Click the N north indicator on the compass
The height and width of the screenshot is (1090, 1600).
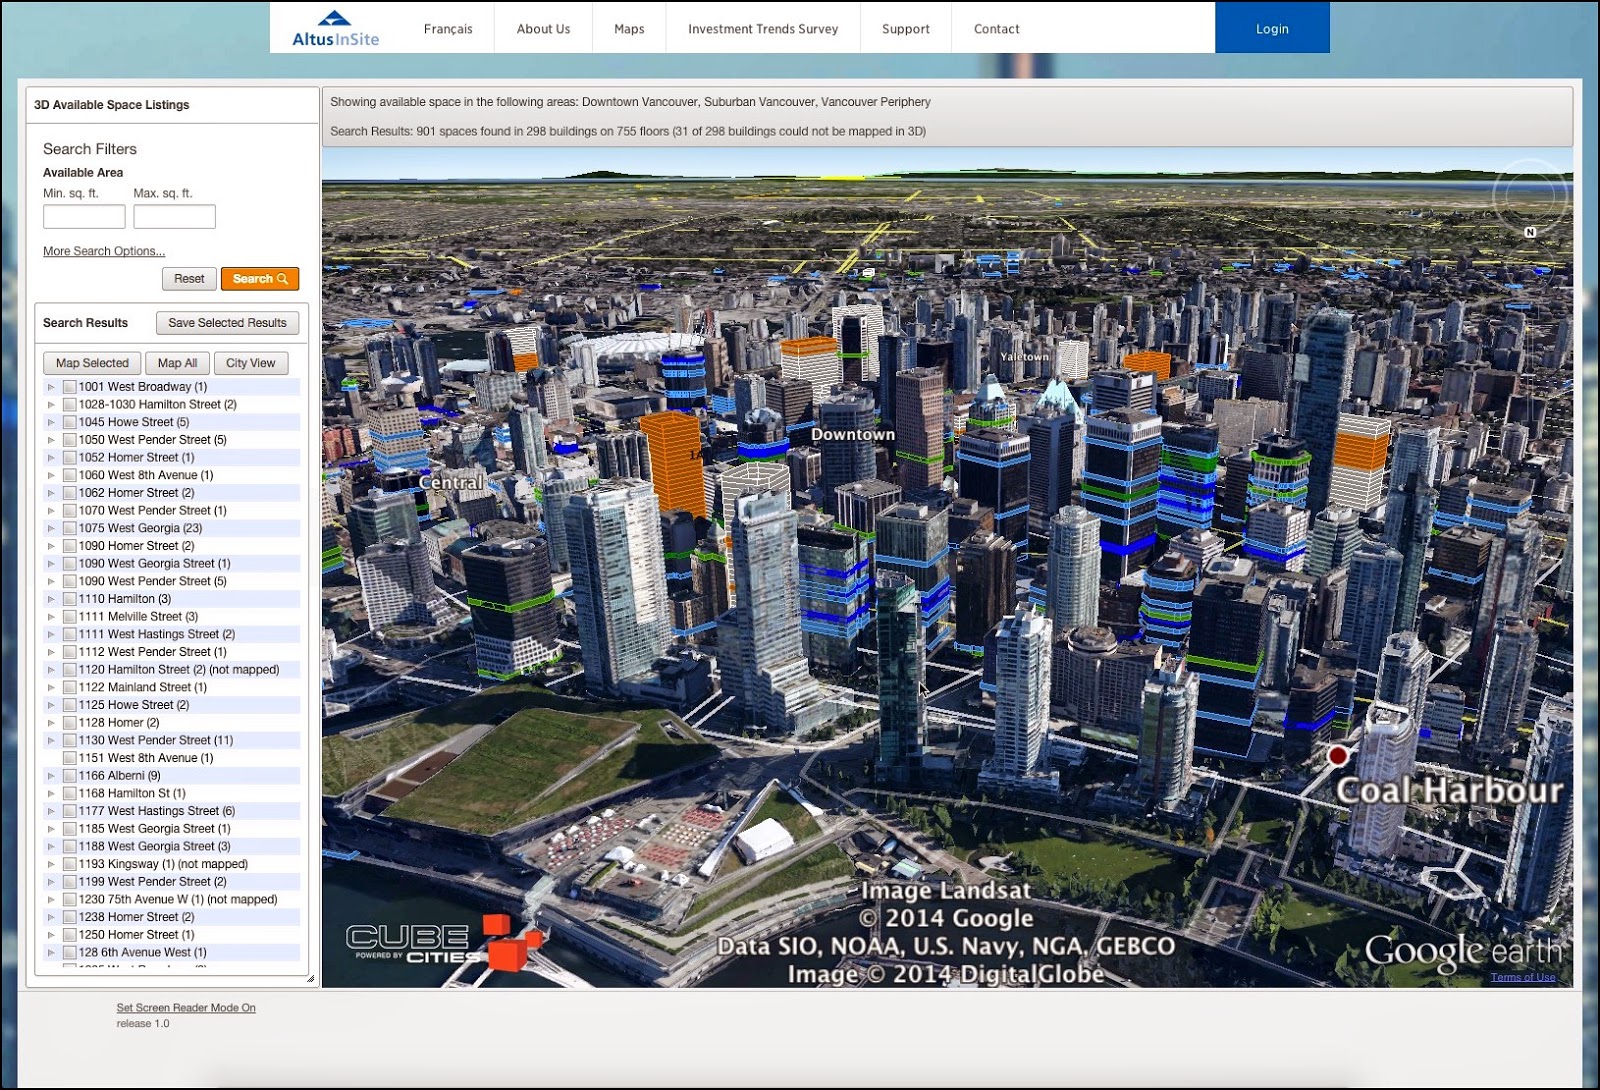[1530, 232]
